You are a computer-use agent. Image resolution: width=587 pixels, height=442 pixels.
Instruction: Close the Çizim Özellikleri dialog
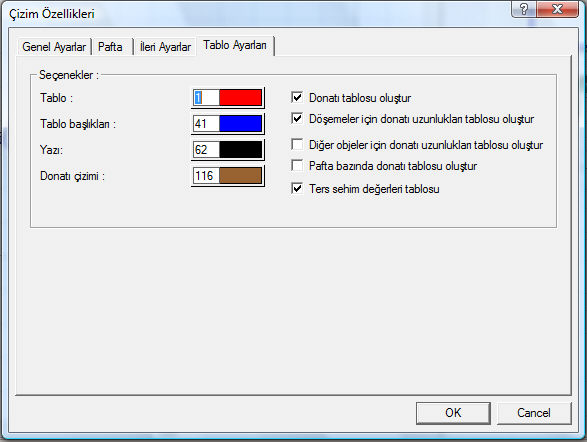(557, 9)
